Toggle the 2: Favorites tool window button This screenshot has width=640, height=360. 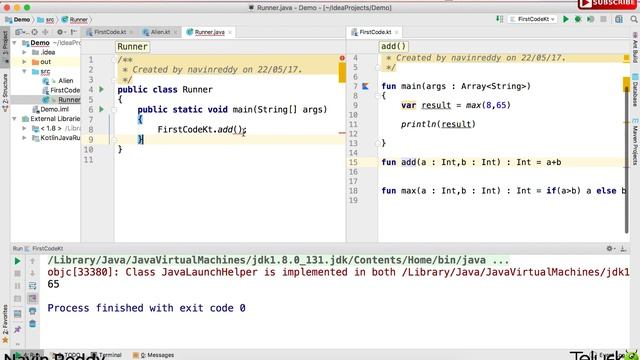coord(5,324)
